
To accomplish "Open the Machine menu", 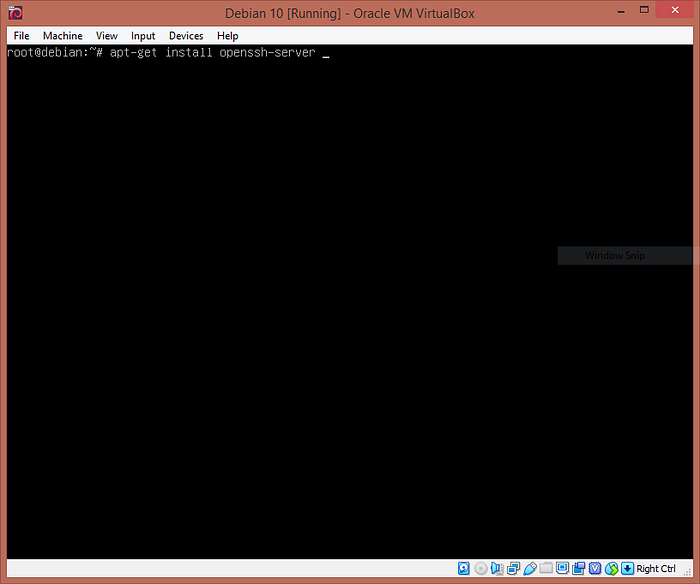I will 62,36.
